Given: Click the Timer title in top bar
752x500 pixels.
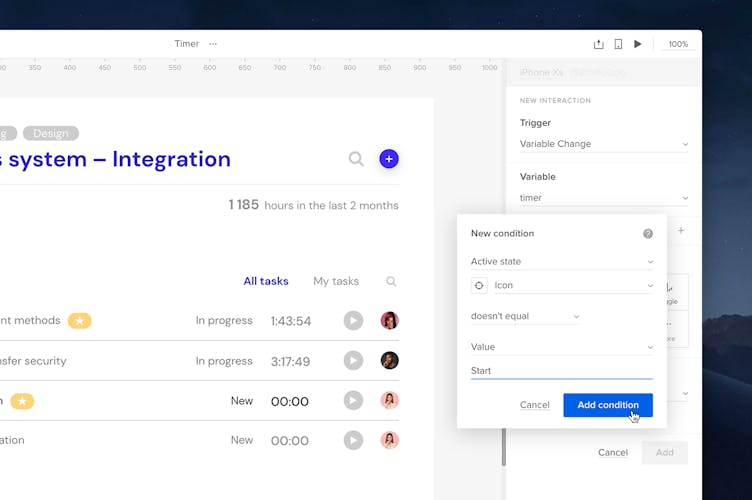Looking at the screenshot, I should click(187, 44).
